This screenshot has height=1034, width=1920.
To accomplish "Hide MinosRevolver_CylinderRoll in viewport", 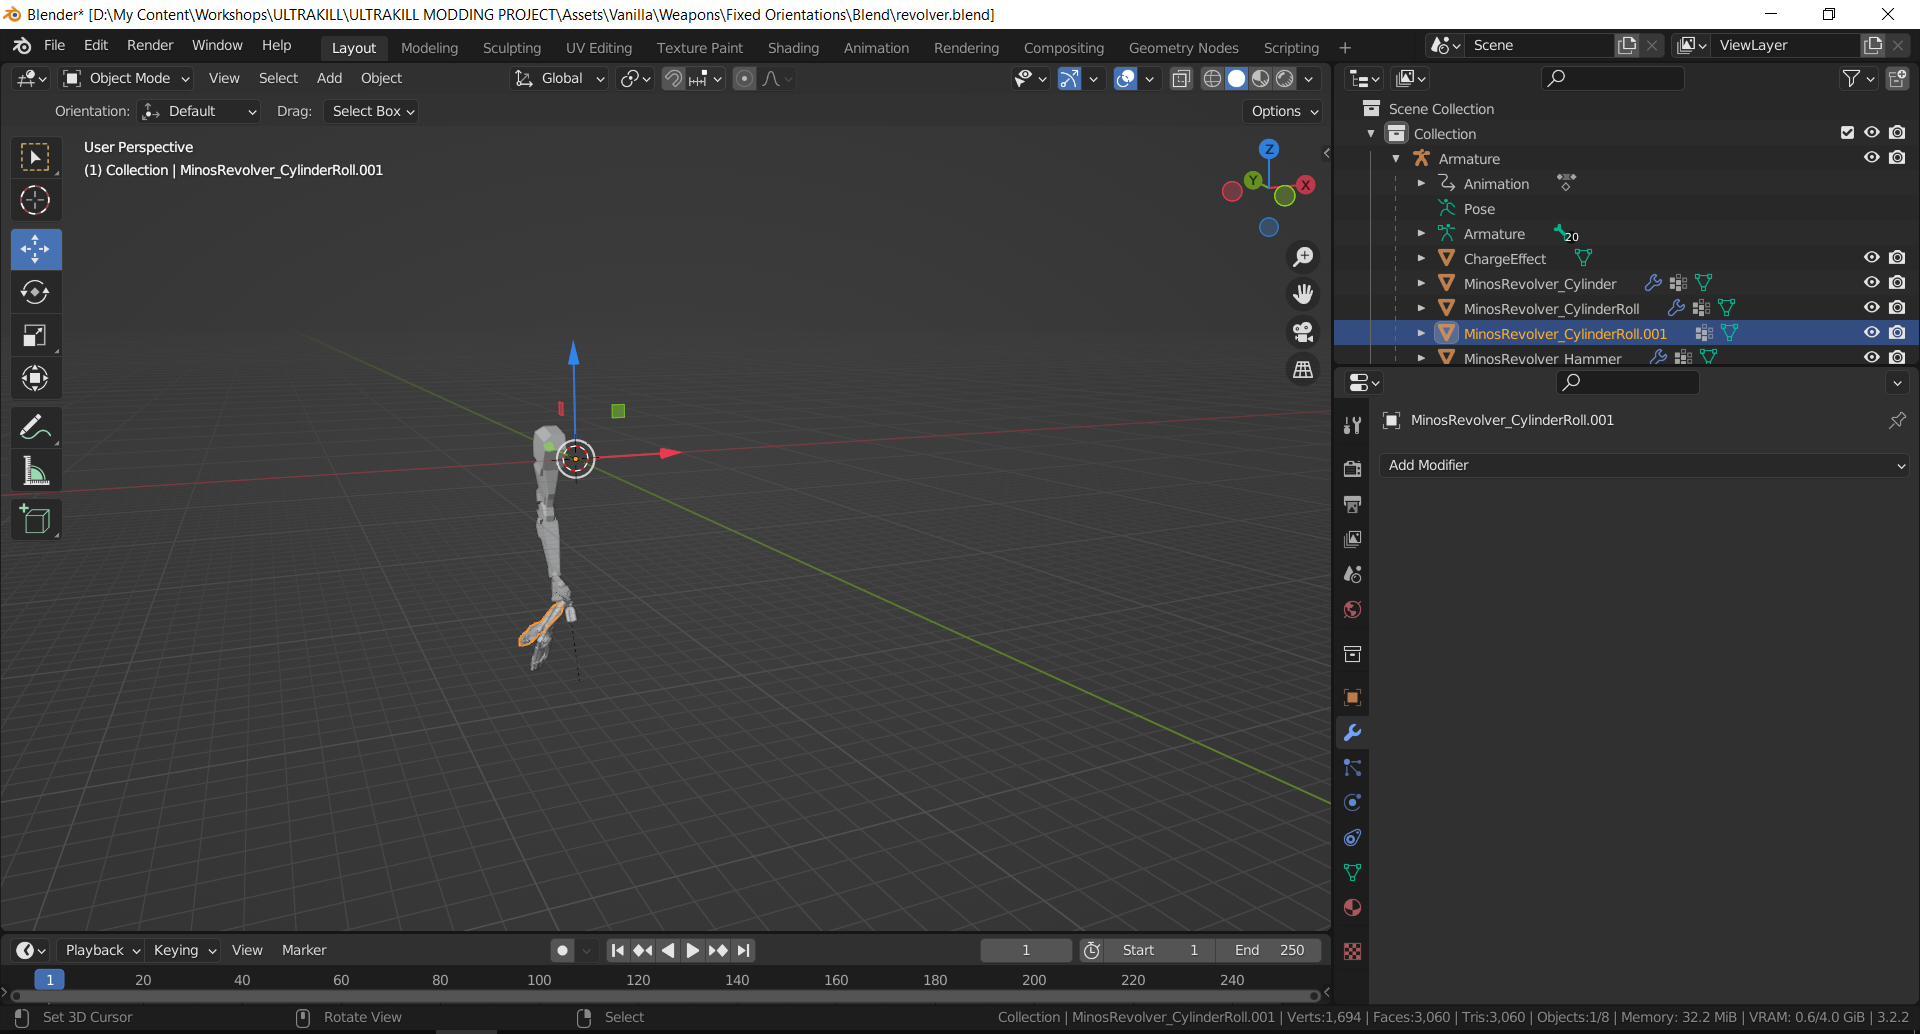I will tap(1871, 308).
